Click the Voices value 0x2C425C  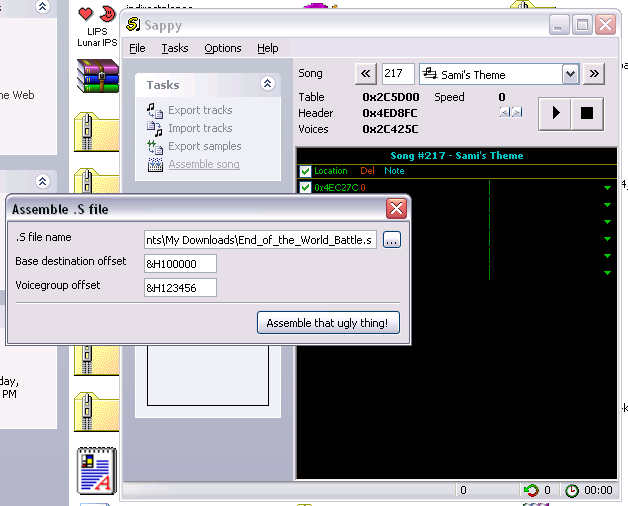click(390, 129)
